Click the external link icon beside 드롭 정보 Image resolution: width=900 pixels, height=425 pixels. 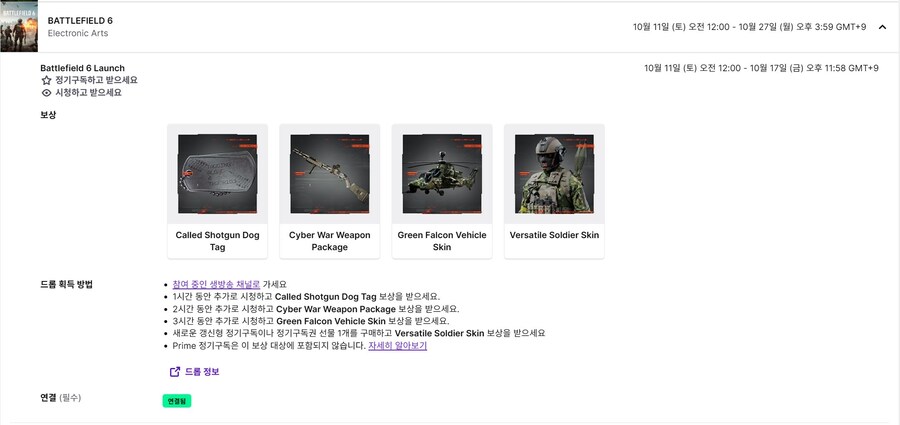pyautogui.click(x=175, y=372)
